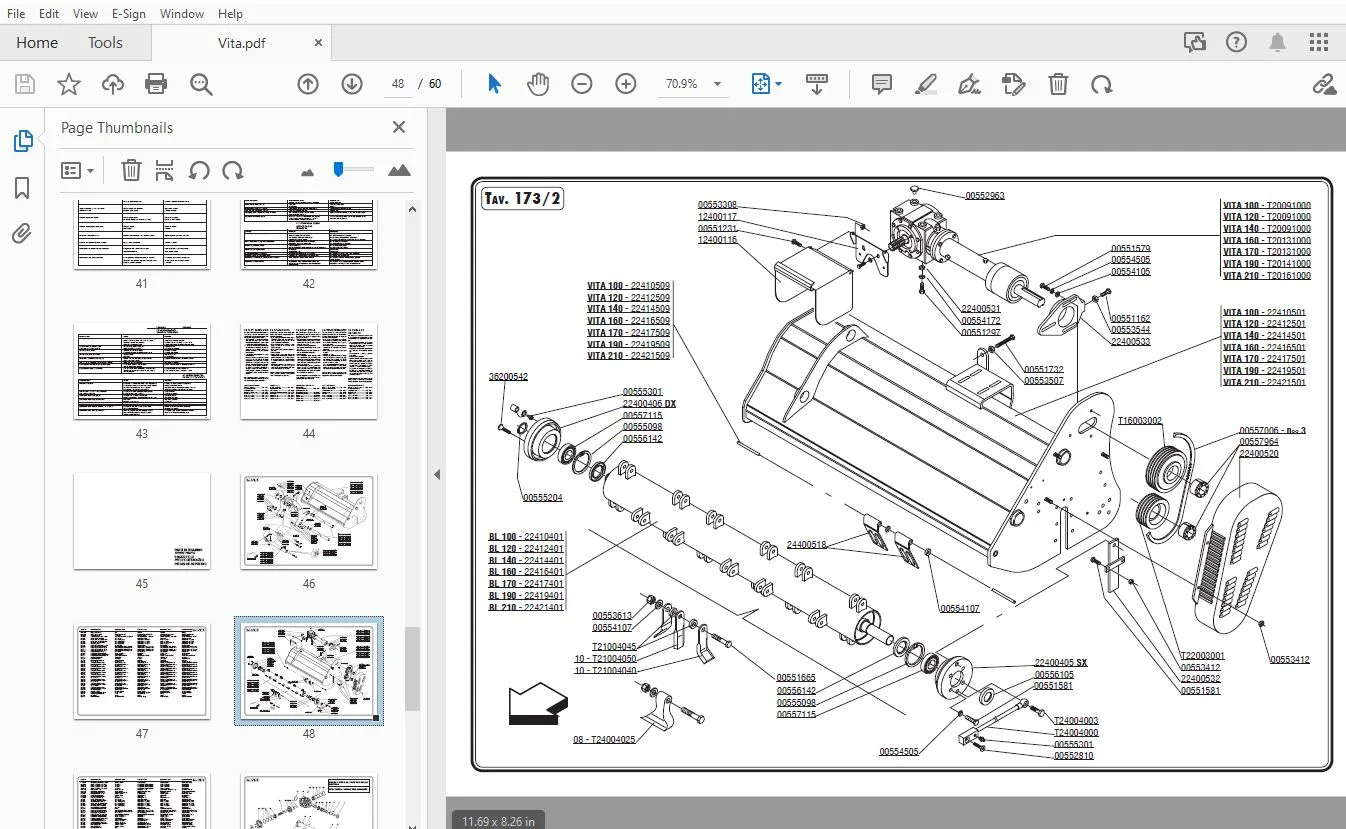Rotate the page using main toolbar icon

coord(1102,84)
